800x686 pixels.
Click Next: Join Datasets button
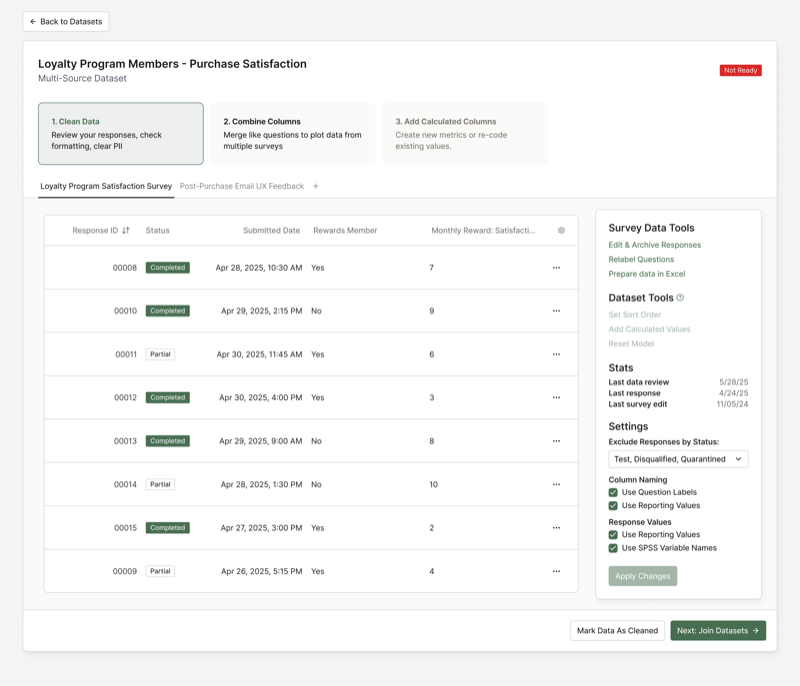pos(718,630)
